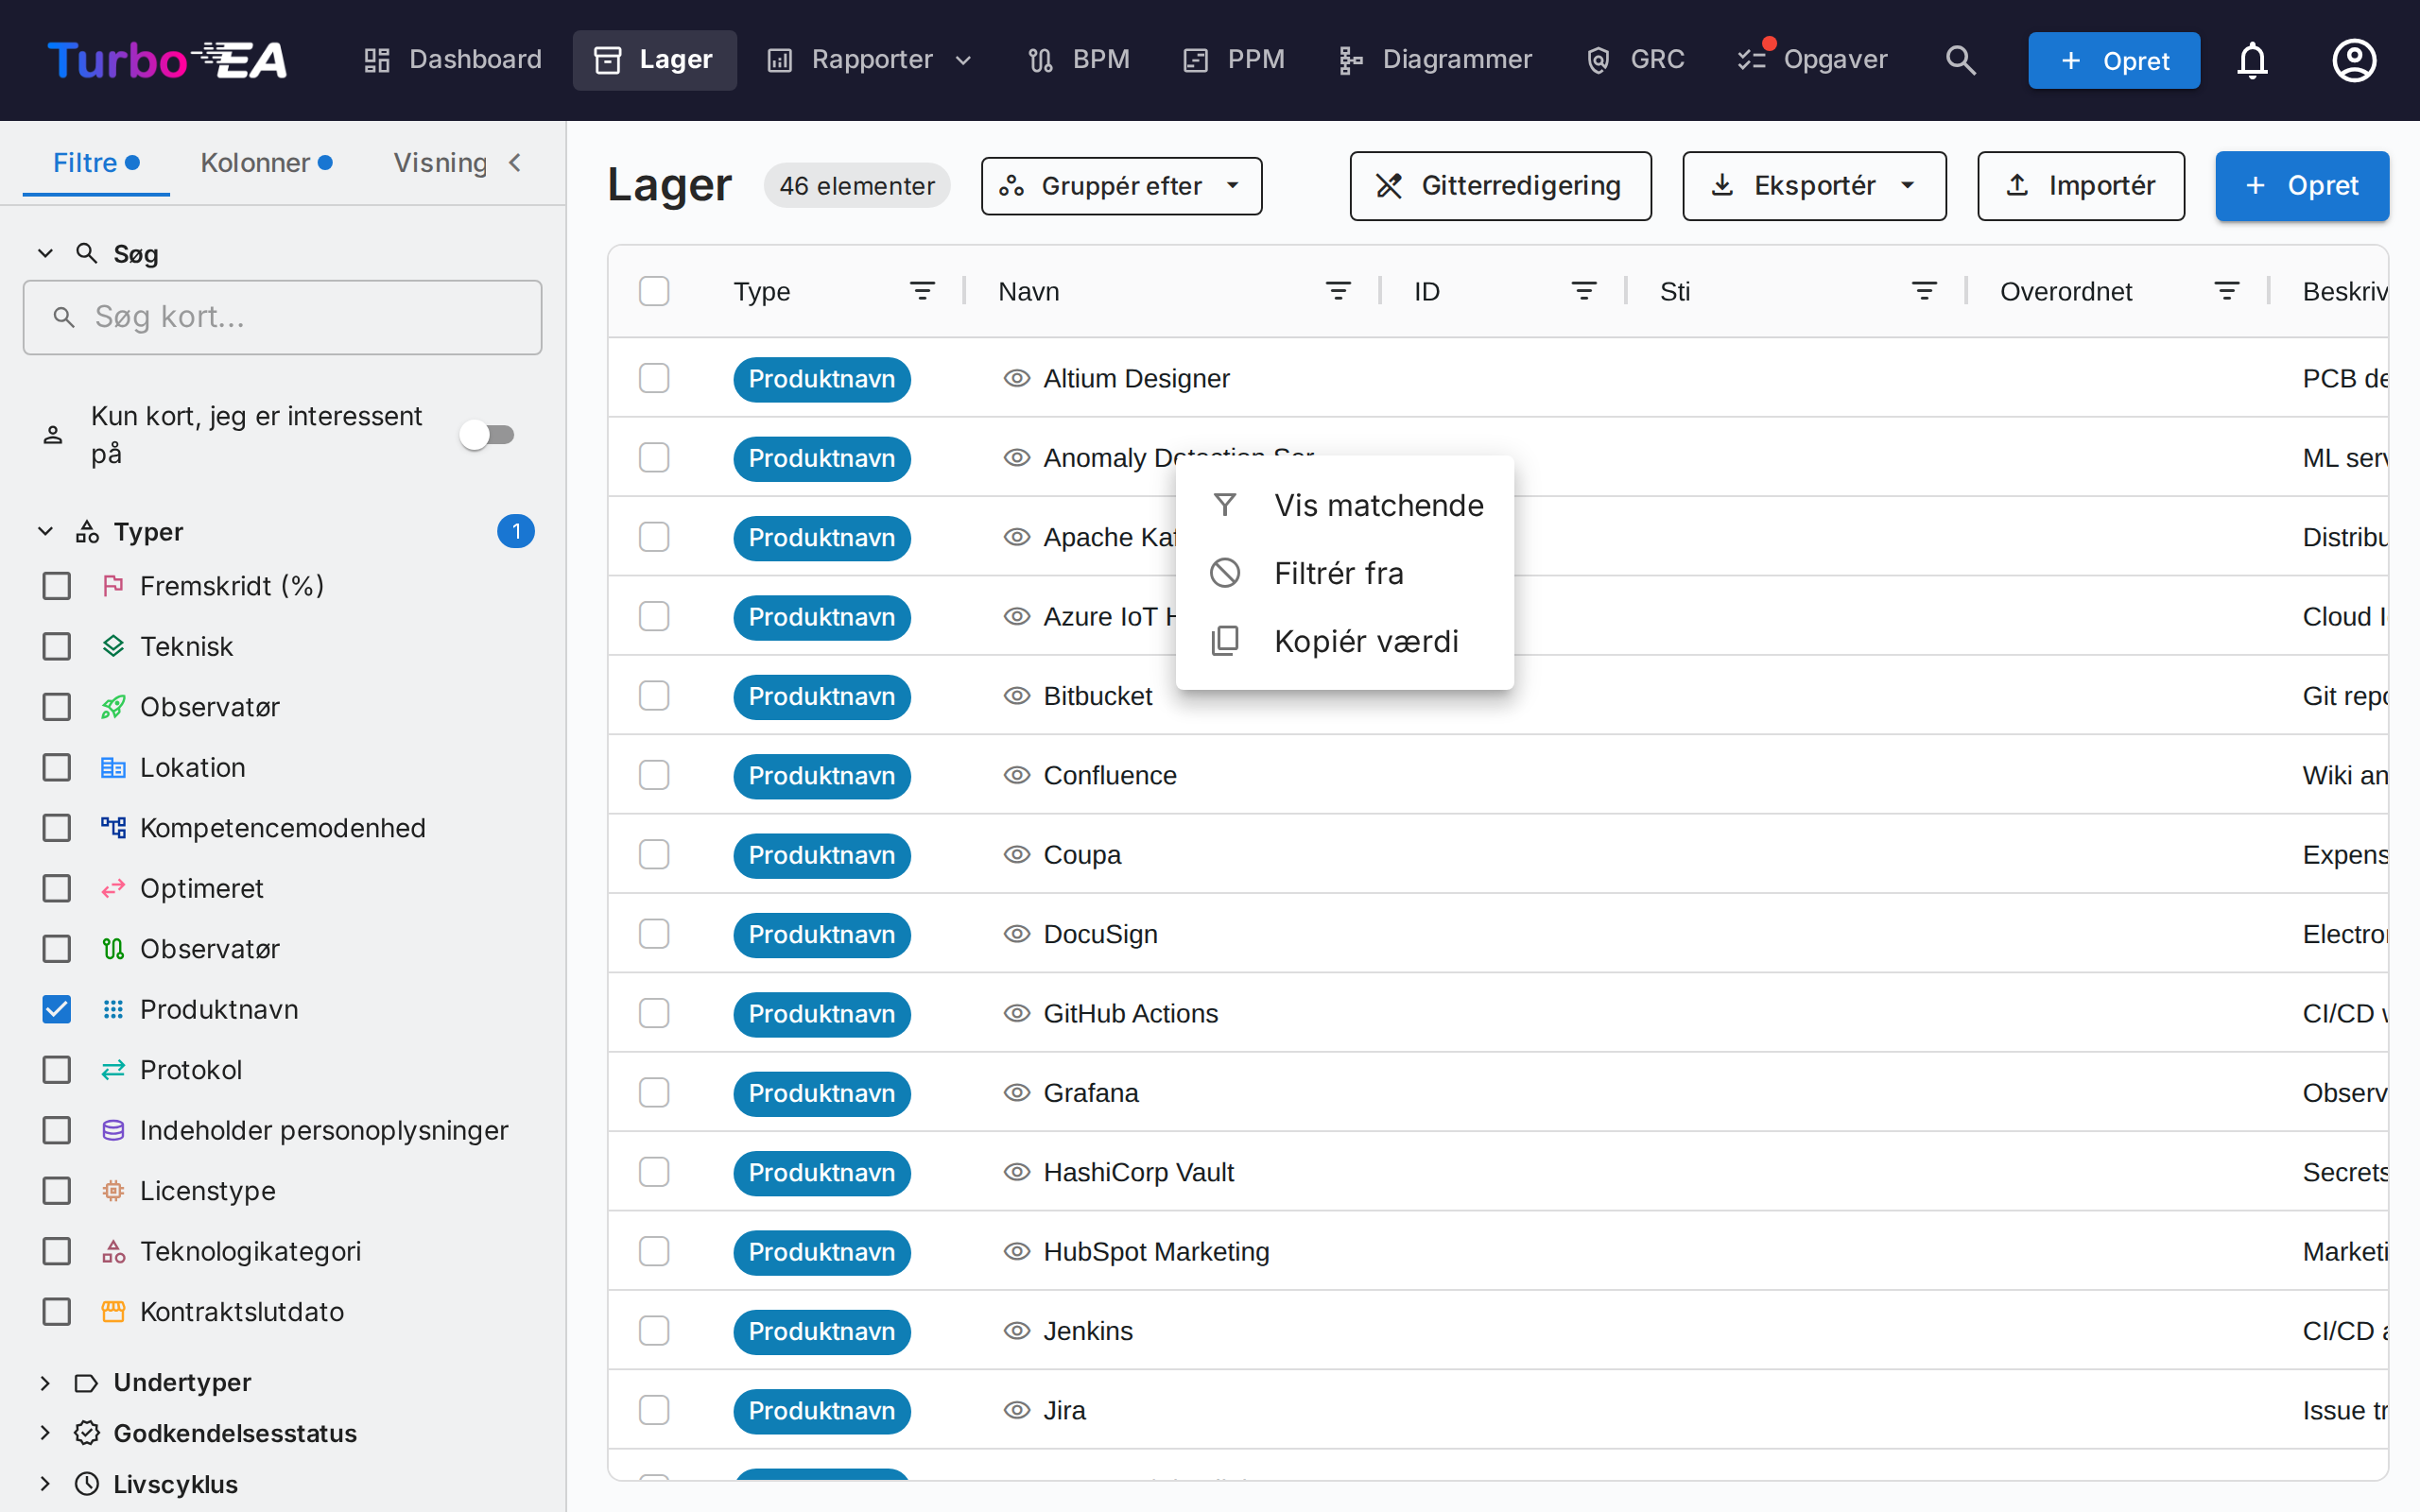The height and width of the screenshot is (1512, 2420).
Task: Open the BPM nav item
Action: (1079, 60)
